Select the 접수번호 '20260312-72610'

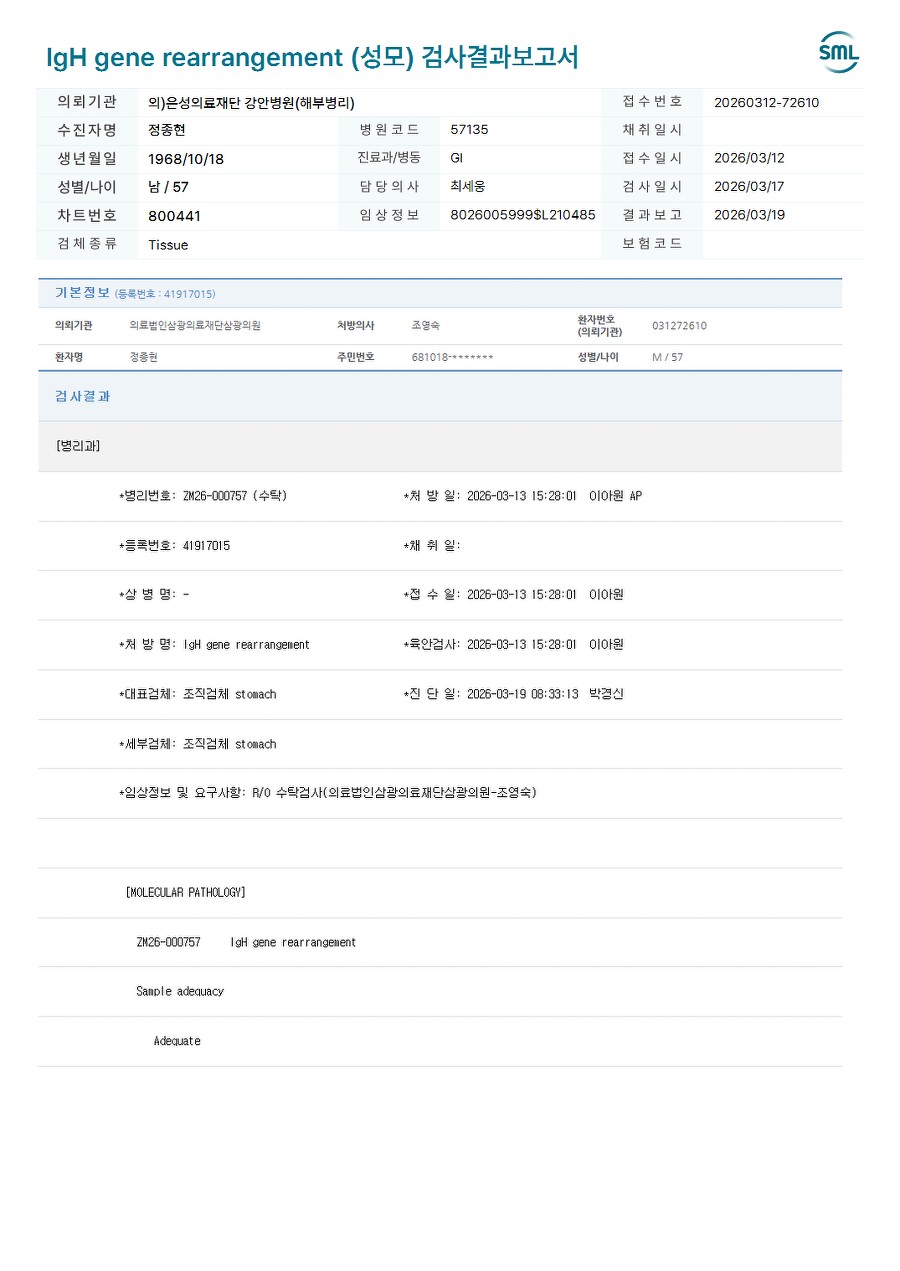point(767,102)
